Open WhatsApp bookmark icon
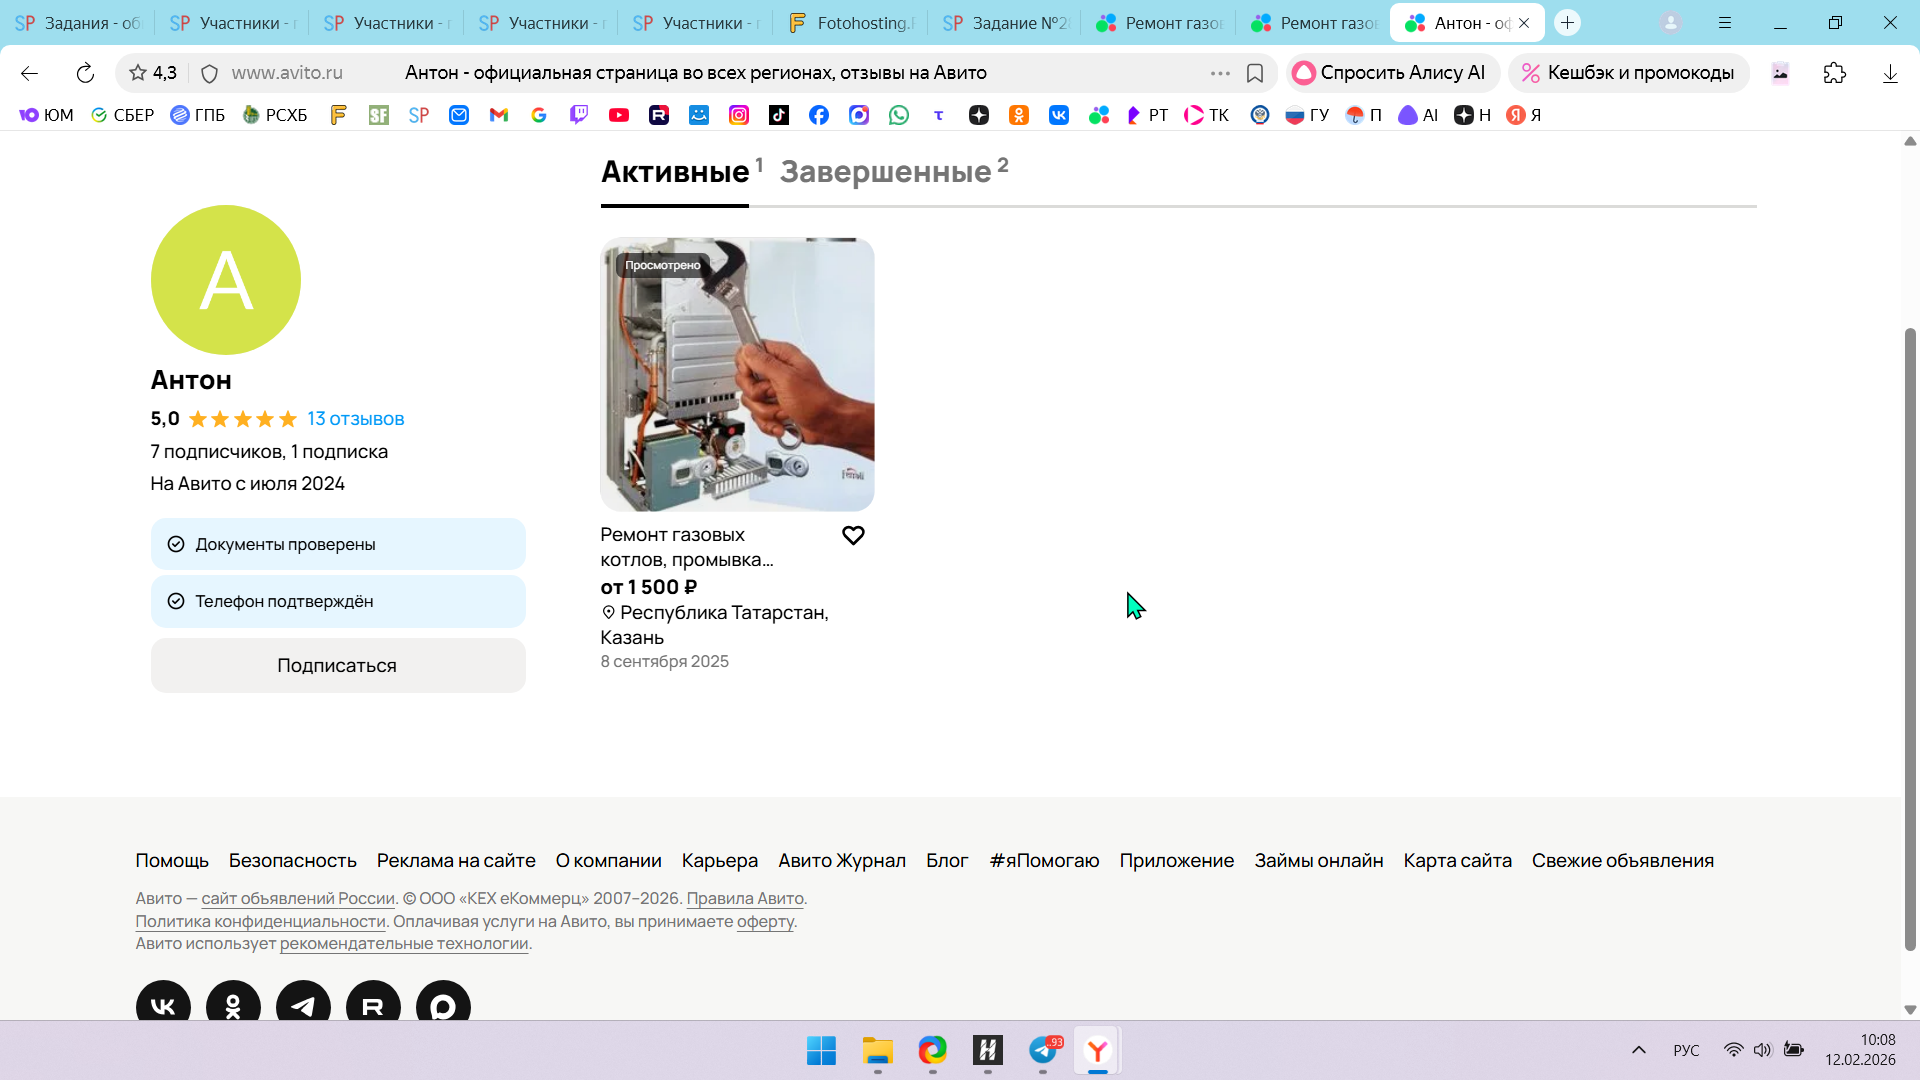This screenshot has width=1920, height=1080. pyautogui.click(x=899, y=115)
